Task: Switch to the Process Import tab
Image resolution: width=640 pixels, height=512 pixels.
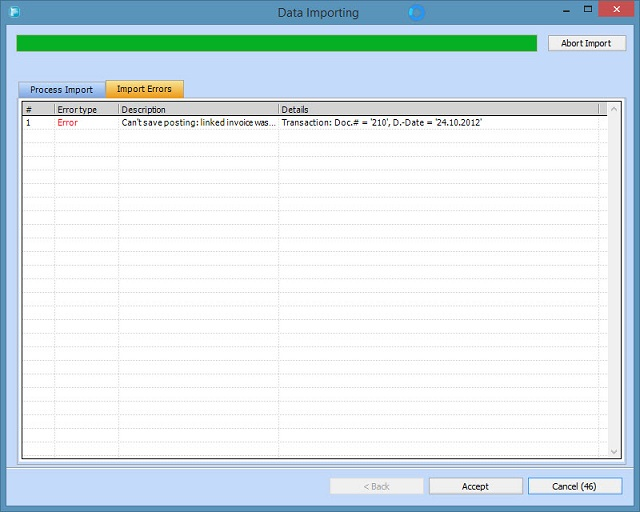Action: 61,89
